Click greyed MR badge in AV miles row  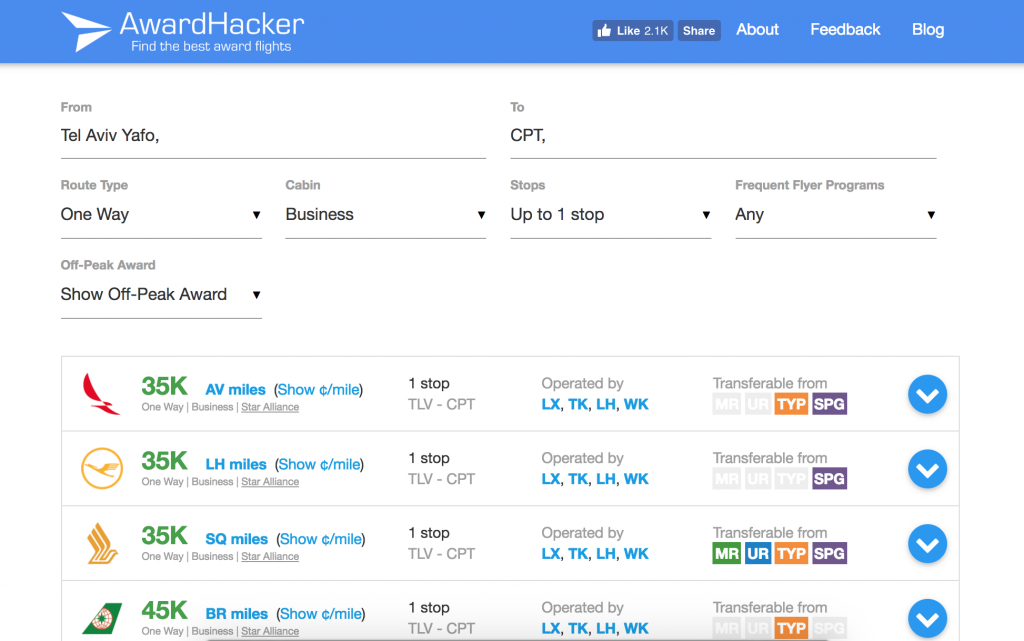726,404
